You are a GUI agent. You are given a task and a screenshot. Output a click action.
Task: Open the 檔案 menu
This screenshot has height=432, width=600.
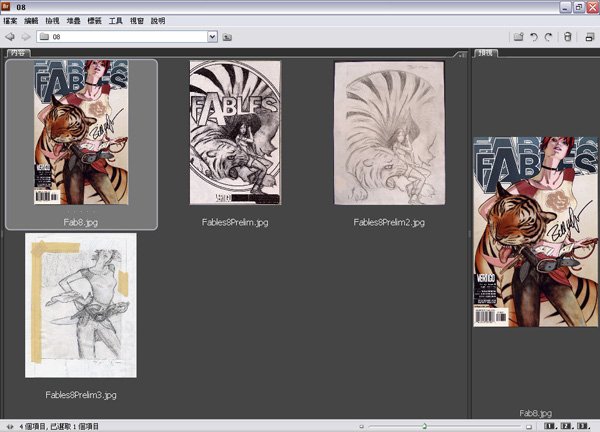coord(11,20)
